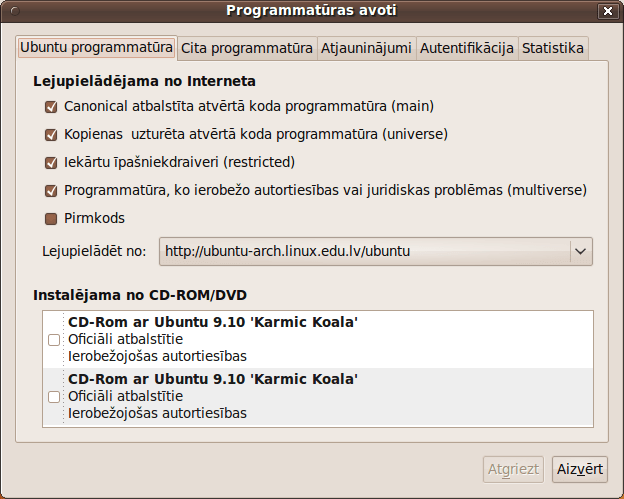The image size is (624, 499).
Task: Go to the Autentifikācija tab
Action: (x=467, y=48)
